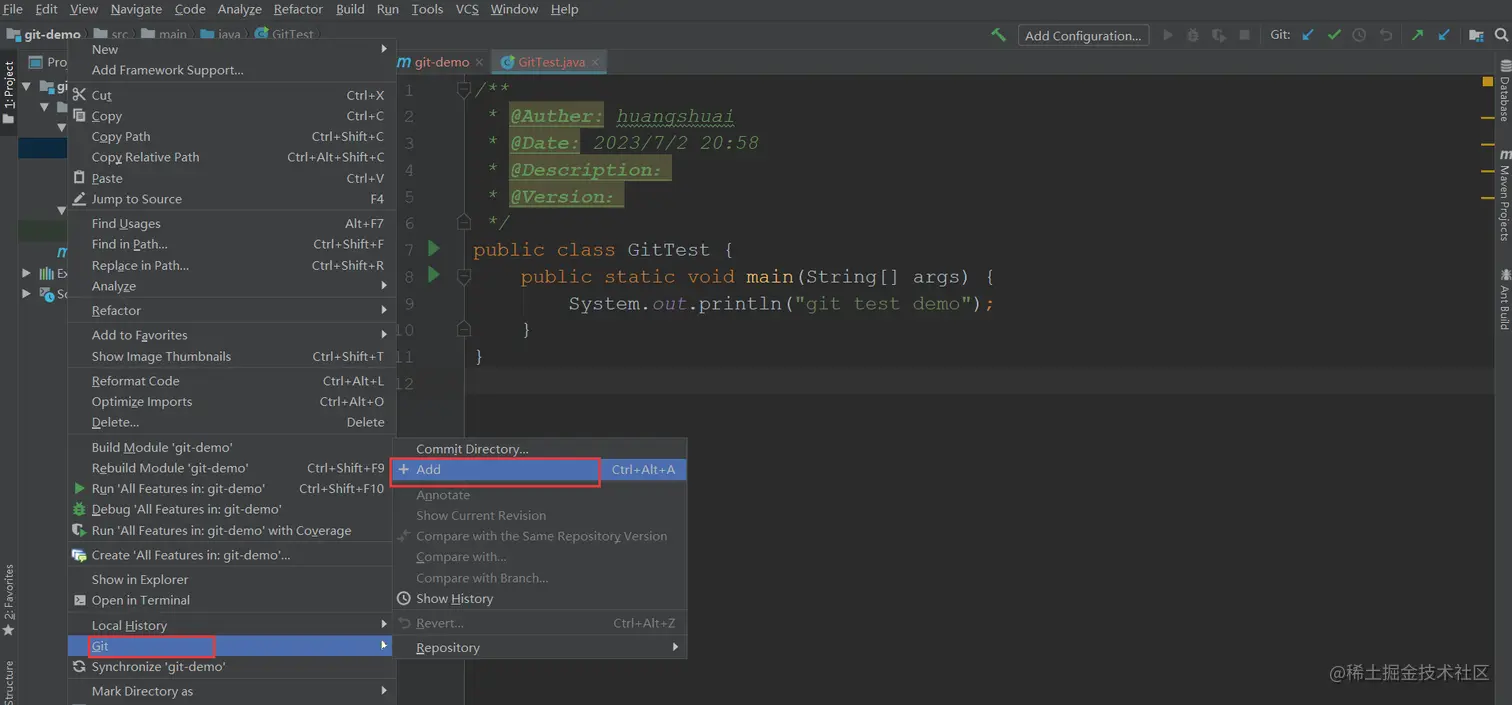Click the yellow warning marker at top of error stripe
The width and height of the screenshot is (1512, 705).
[1488, 81]
